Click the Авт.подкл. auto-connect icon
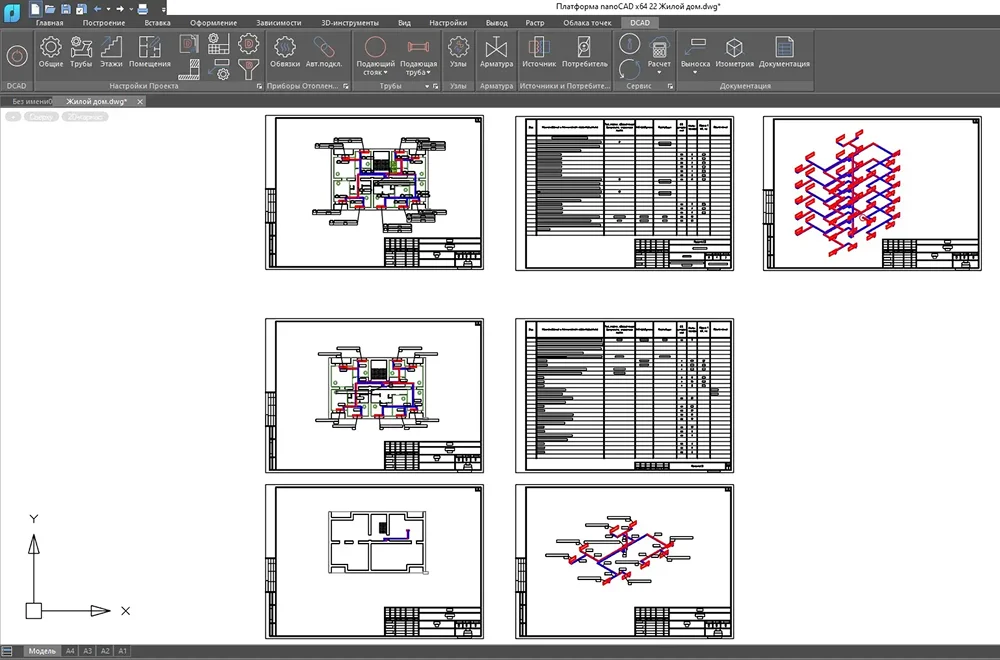Image resolution: width=1000 pixels, height=660 pixels. click(x=324, y=51)
